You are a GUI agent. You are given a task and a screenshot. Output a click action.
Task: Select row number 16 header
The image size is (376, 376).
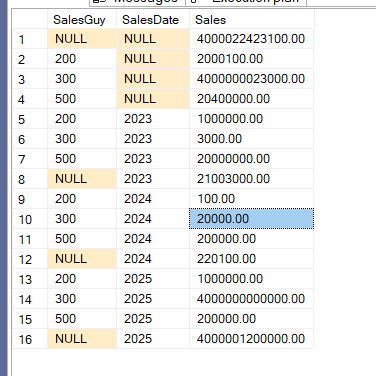(30, 339)
